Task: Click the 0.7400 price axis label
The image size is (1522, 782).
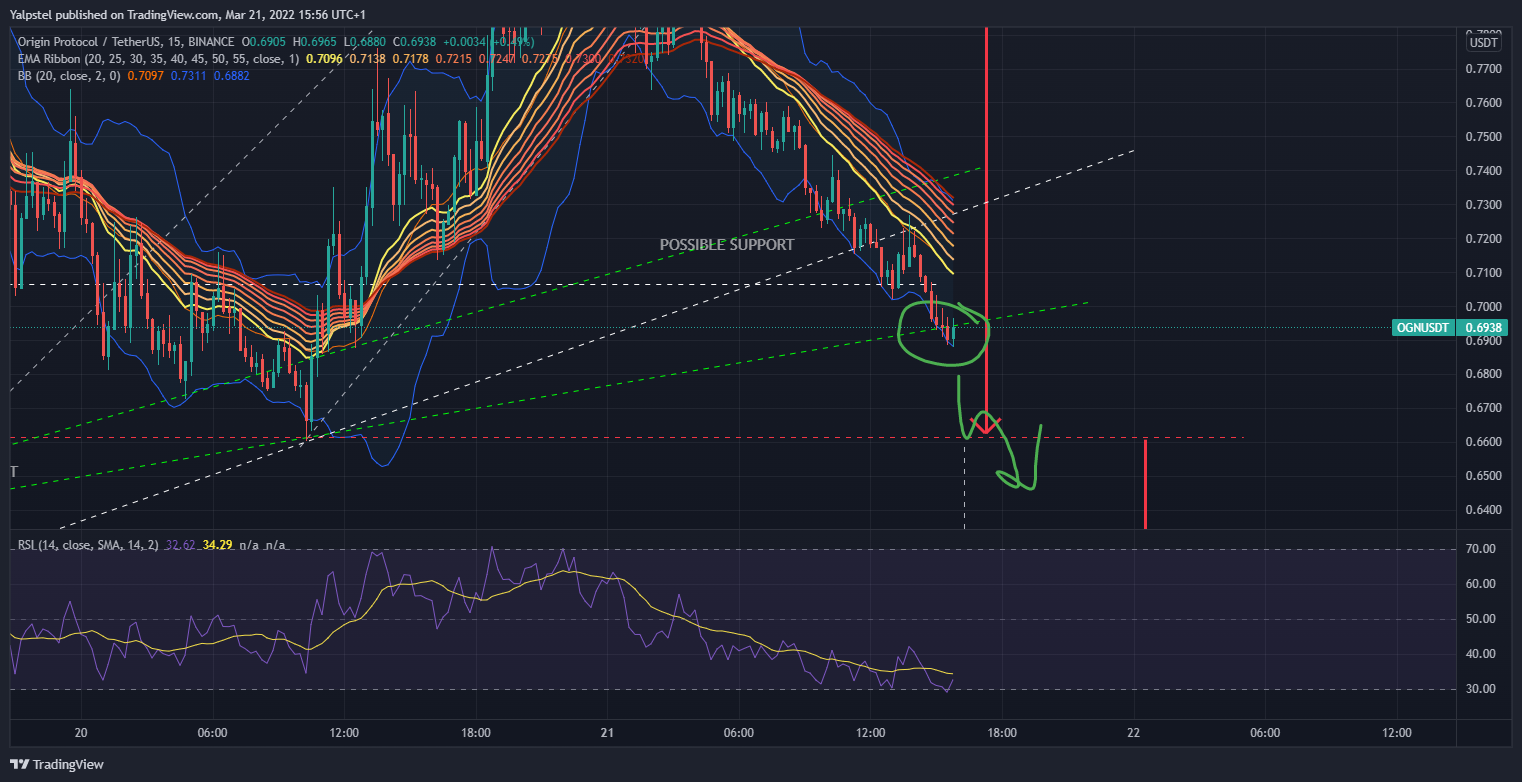Action: 1483,171
